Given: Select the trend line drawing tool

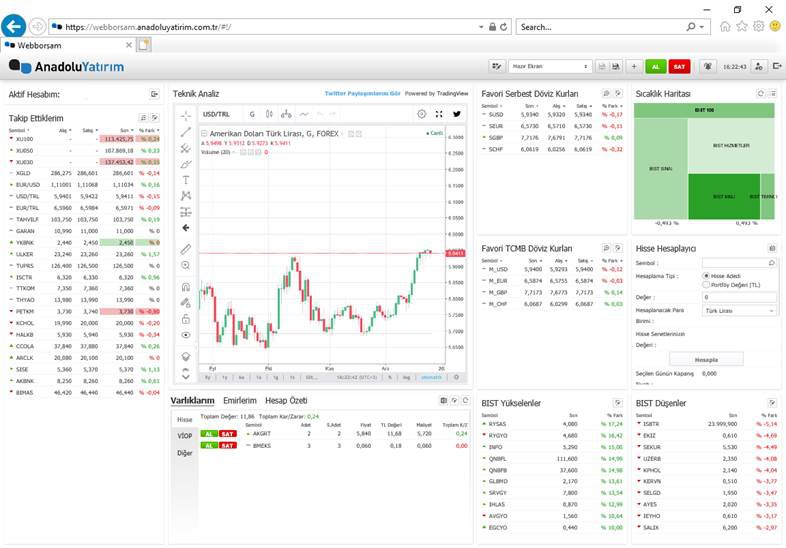Looking at the screenshot, I should (186, 131).
